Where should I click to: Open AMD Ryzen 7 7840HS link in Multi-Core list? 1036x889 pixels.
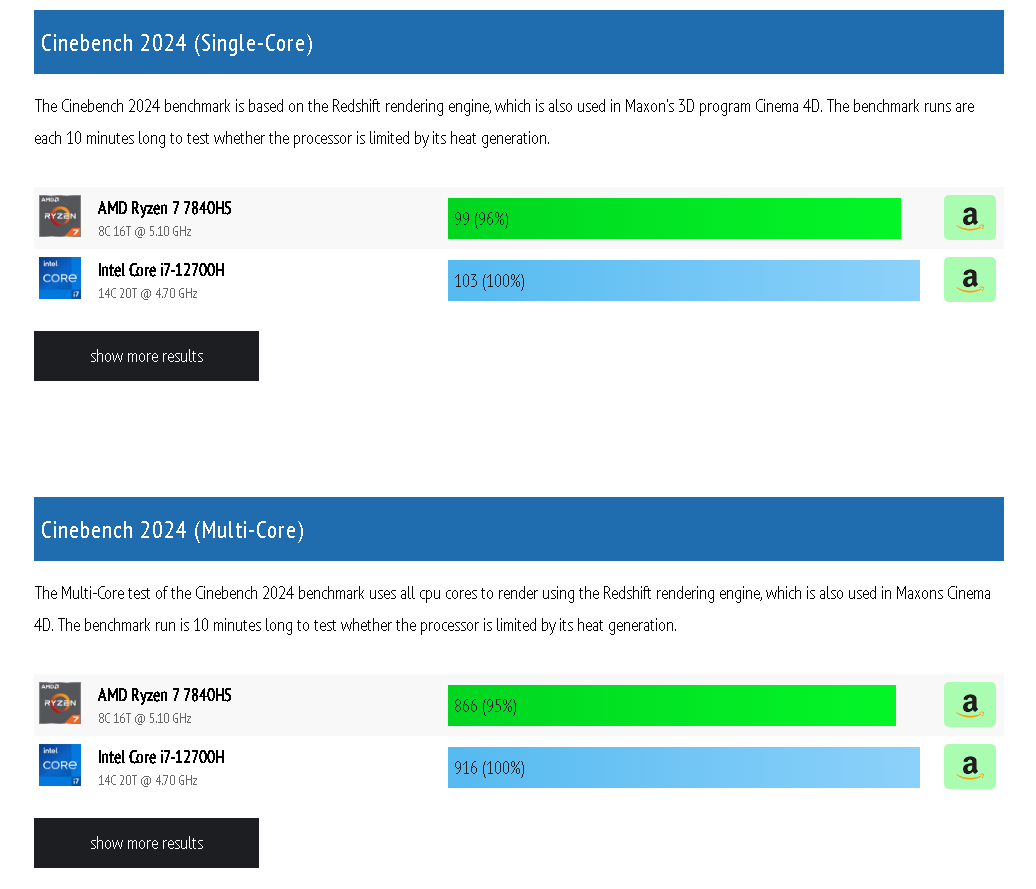(165, 695)
